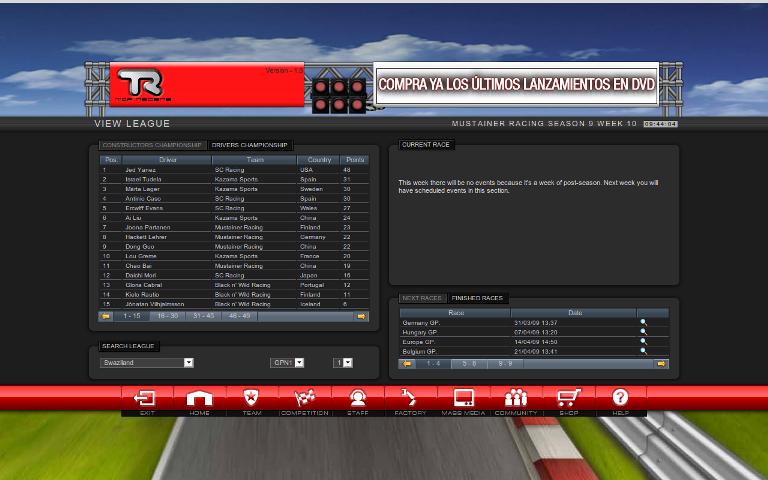Click previous page arrow in drivers table
The image size is (768, 480).
click(x=105, y=316)
